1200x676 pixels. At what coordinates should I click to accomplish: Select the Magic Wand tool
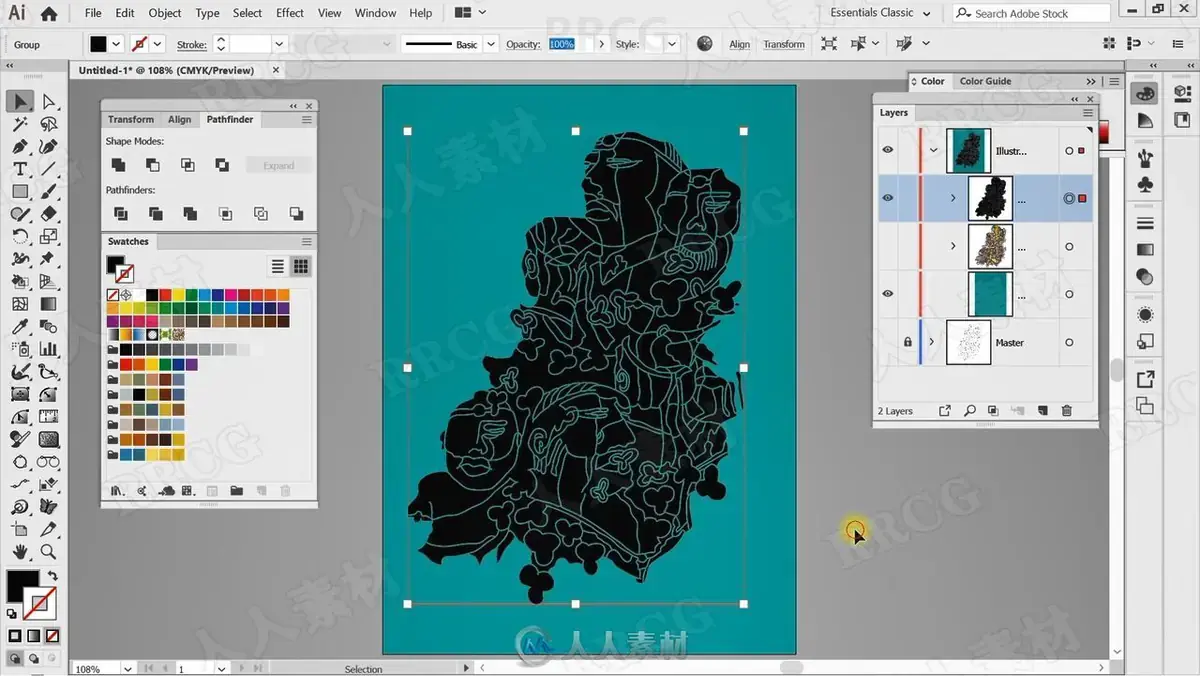(20, 124)
